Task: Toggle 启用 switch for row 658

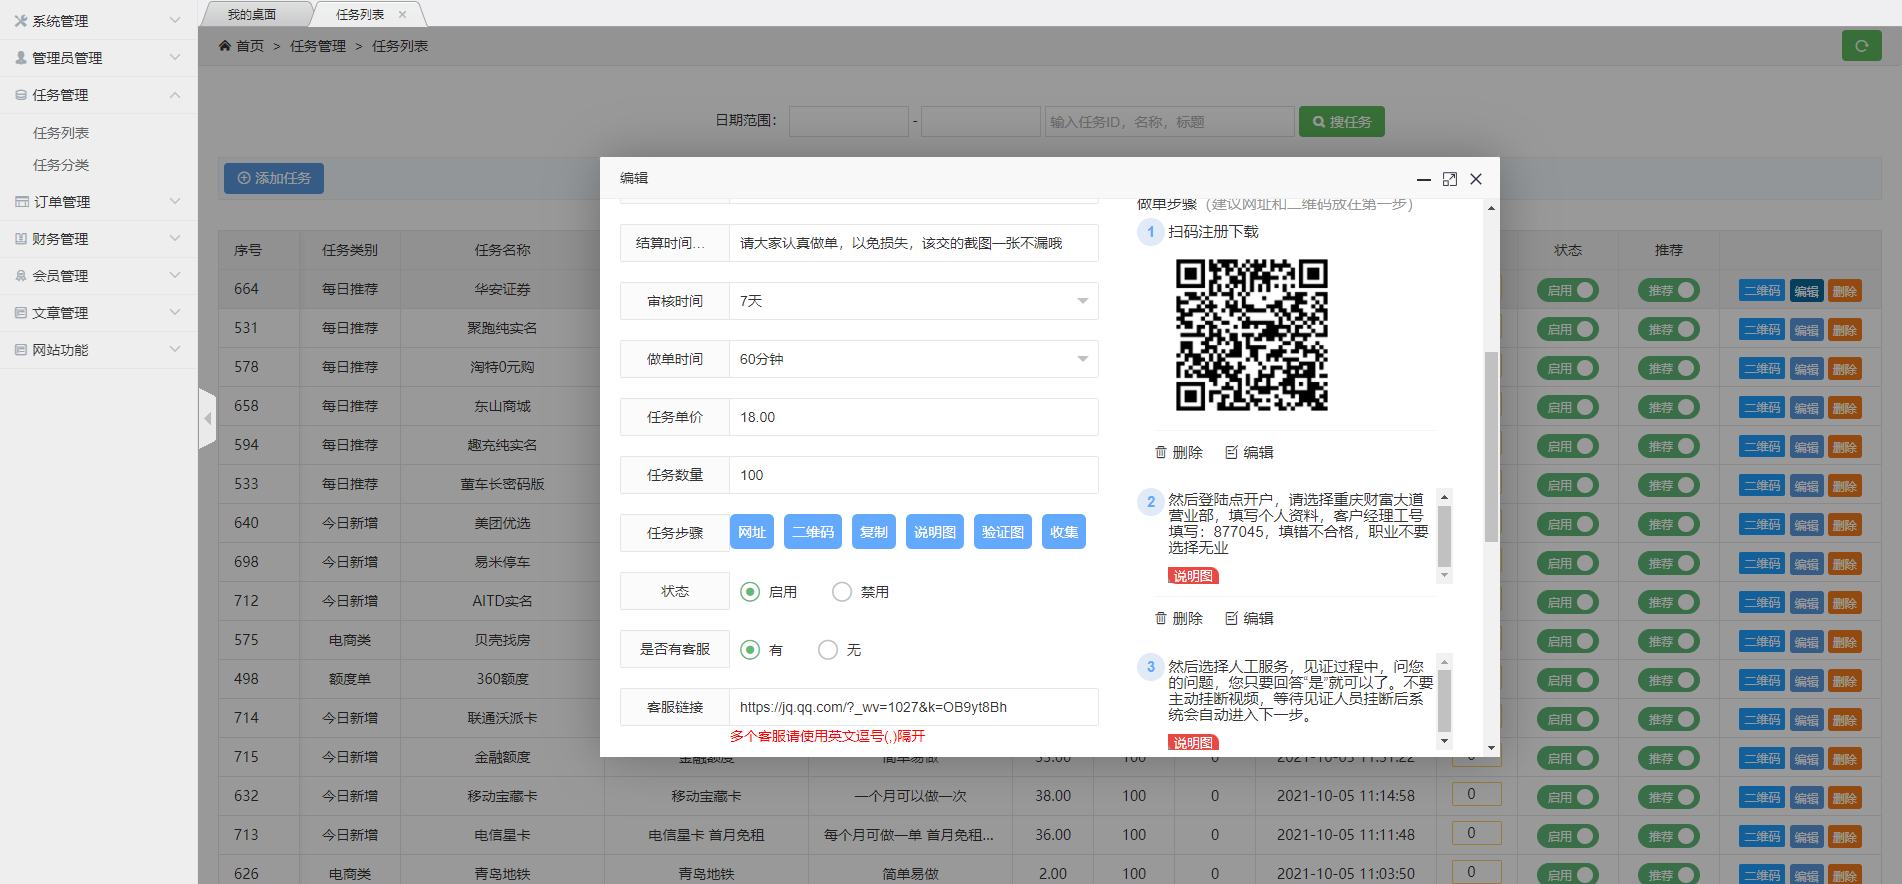Action: (1568, 407)
